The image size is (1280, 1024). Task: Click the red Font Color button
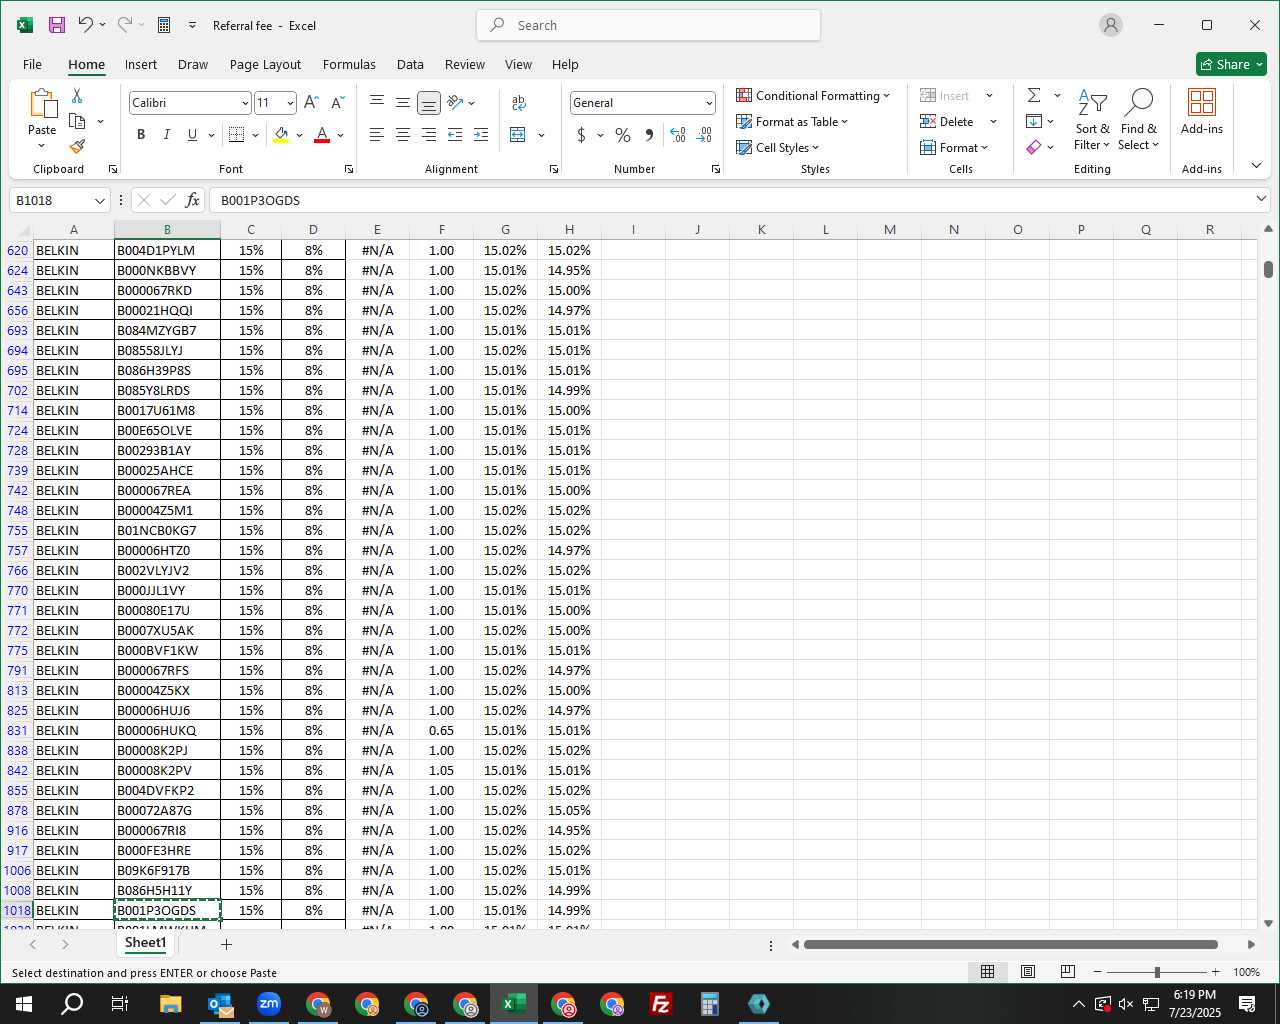[322, 134]
